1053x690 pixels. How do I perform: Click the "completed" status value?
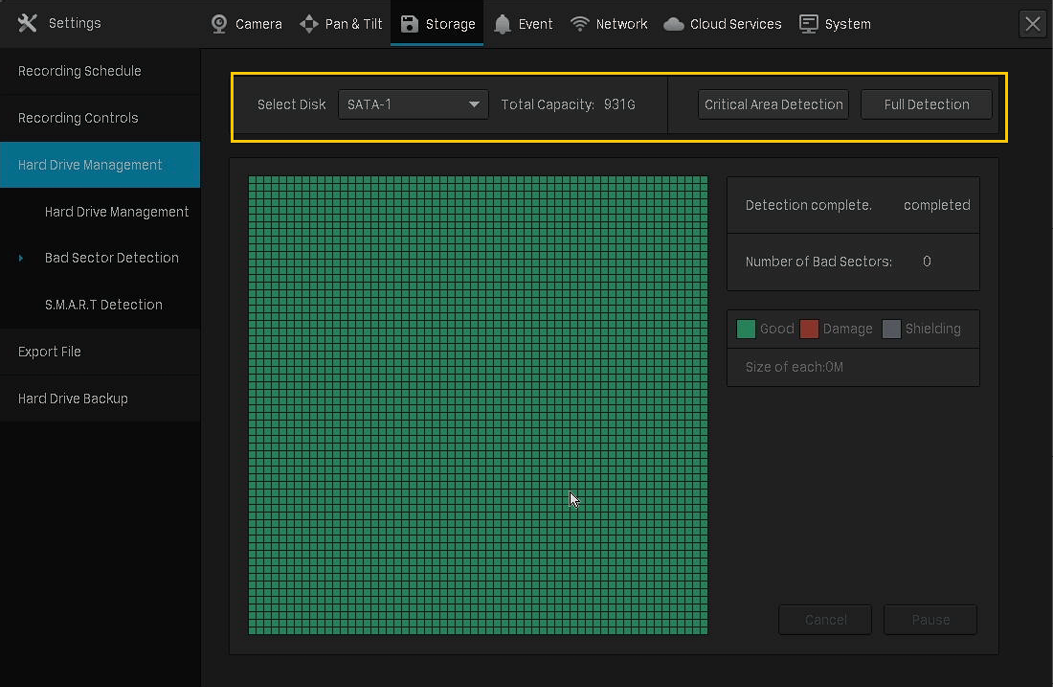tap(936, 206)
